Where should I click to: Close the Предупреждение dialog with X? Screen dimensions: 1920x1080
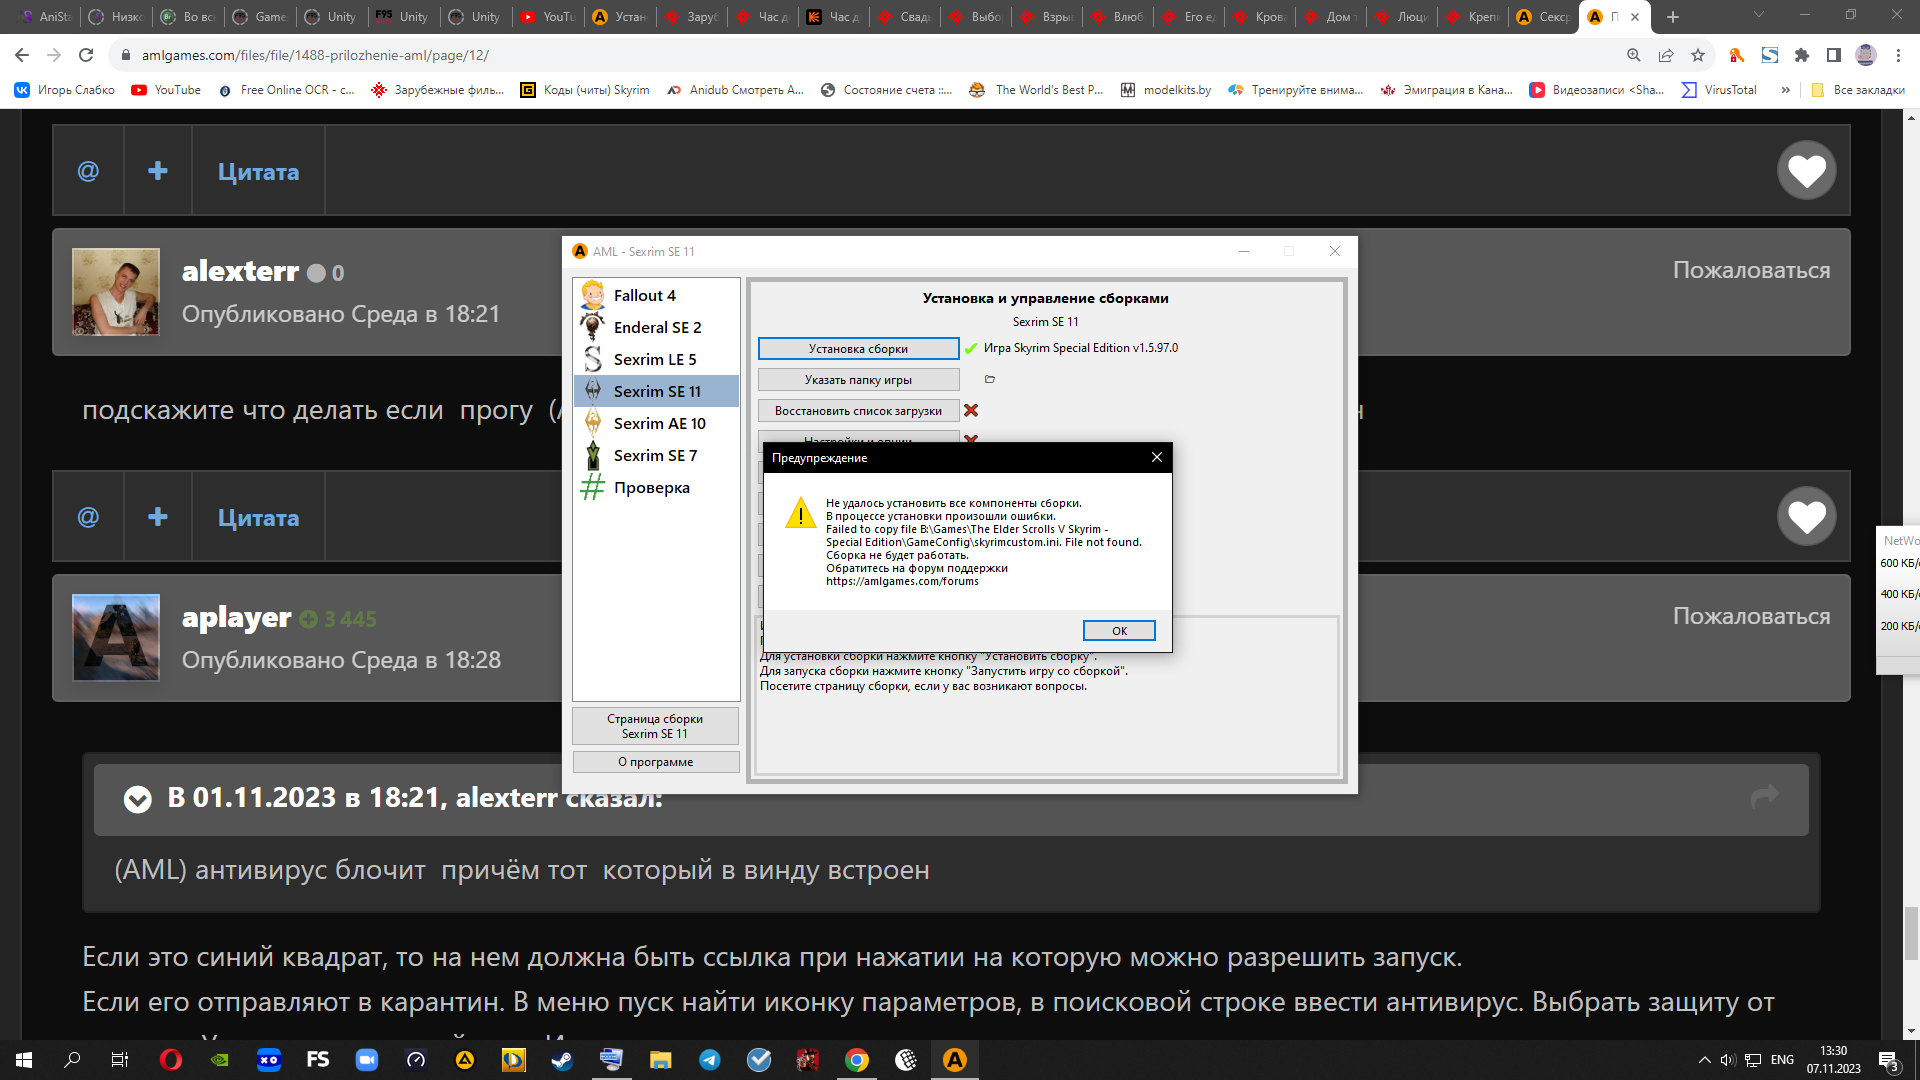pyautogui.click(x=1157, y=457)
